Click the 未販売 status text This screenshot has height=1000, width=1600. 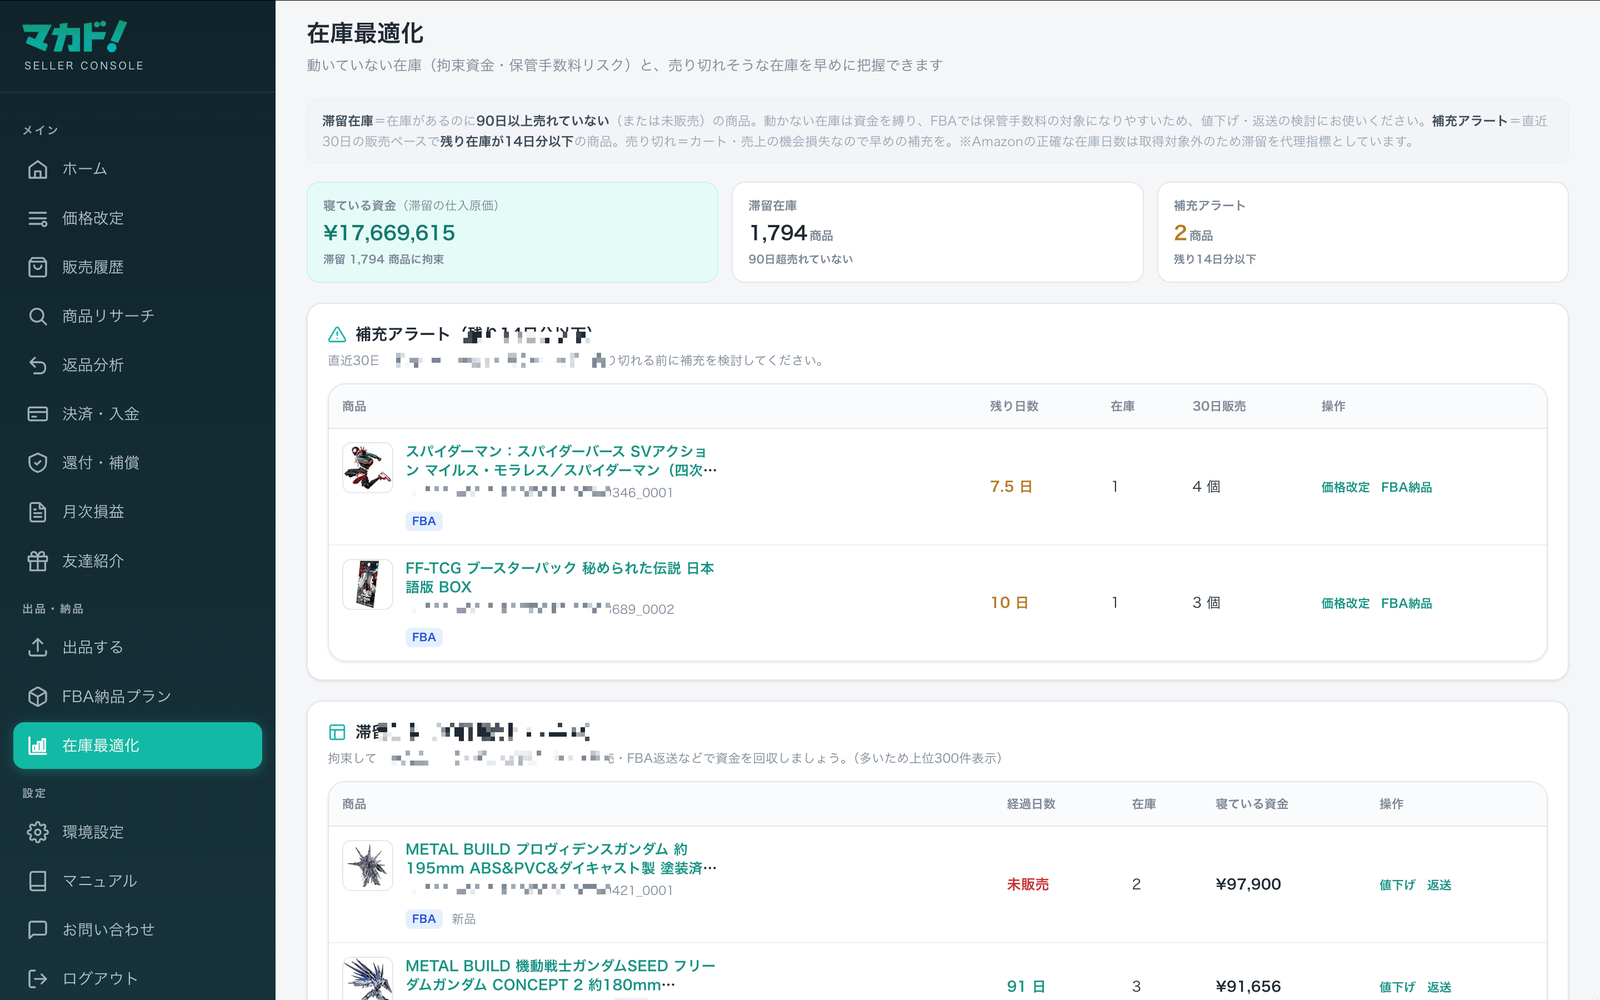(1028, 885)
